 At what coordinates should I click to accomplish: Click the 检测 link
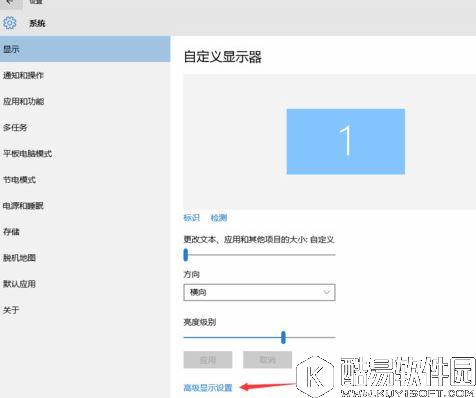pyautogui.click(x=219, y=218)
